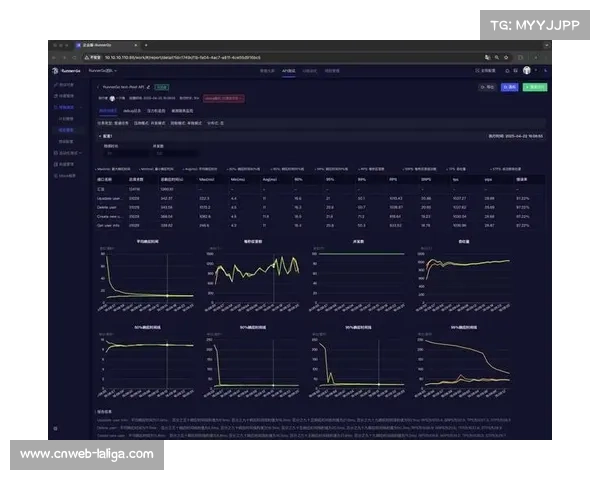Viewport: 600px width, 480px height.
Task: Click the red outlined status tag
Action: click(x=222, y=98)
